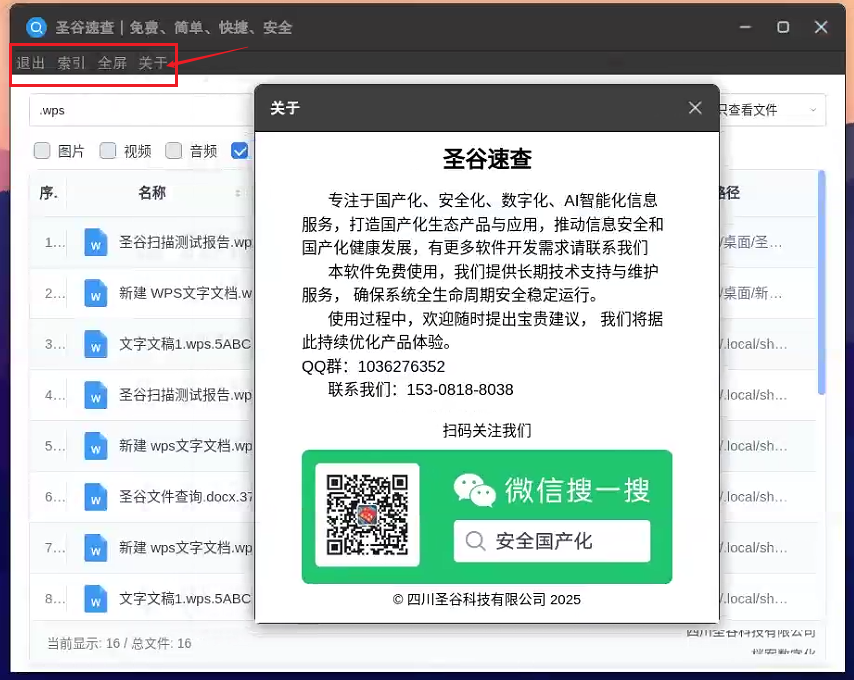The height and width of the screenshot is (680, 854).
Task: Click the WPS icon of 圣谷文件查询.docx
Action: (95, 496)
